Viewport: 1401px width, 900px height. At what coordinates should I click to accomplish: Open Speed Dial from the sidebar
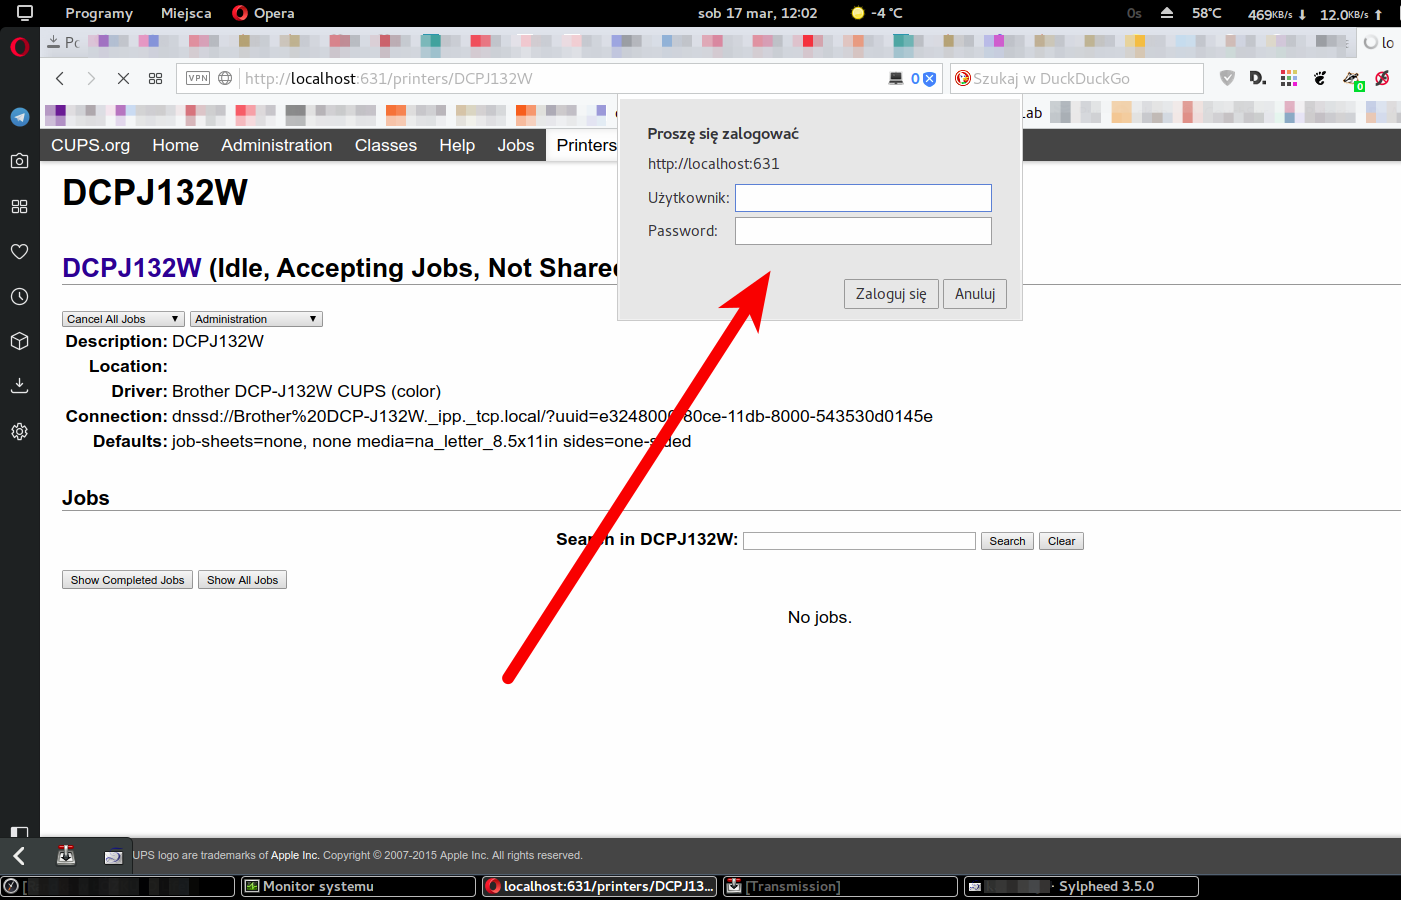coord(19,206)
